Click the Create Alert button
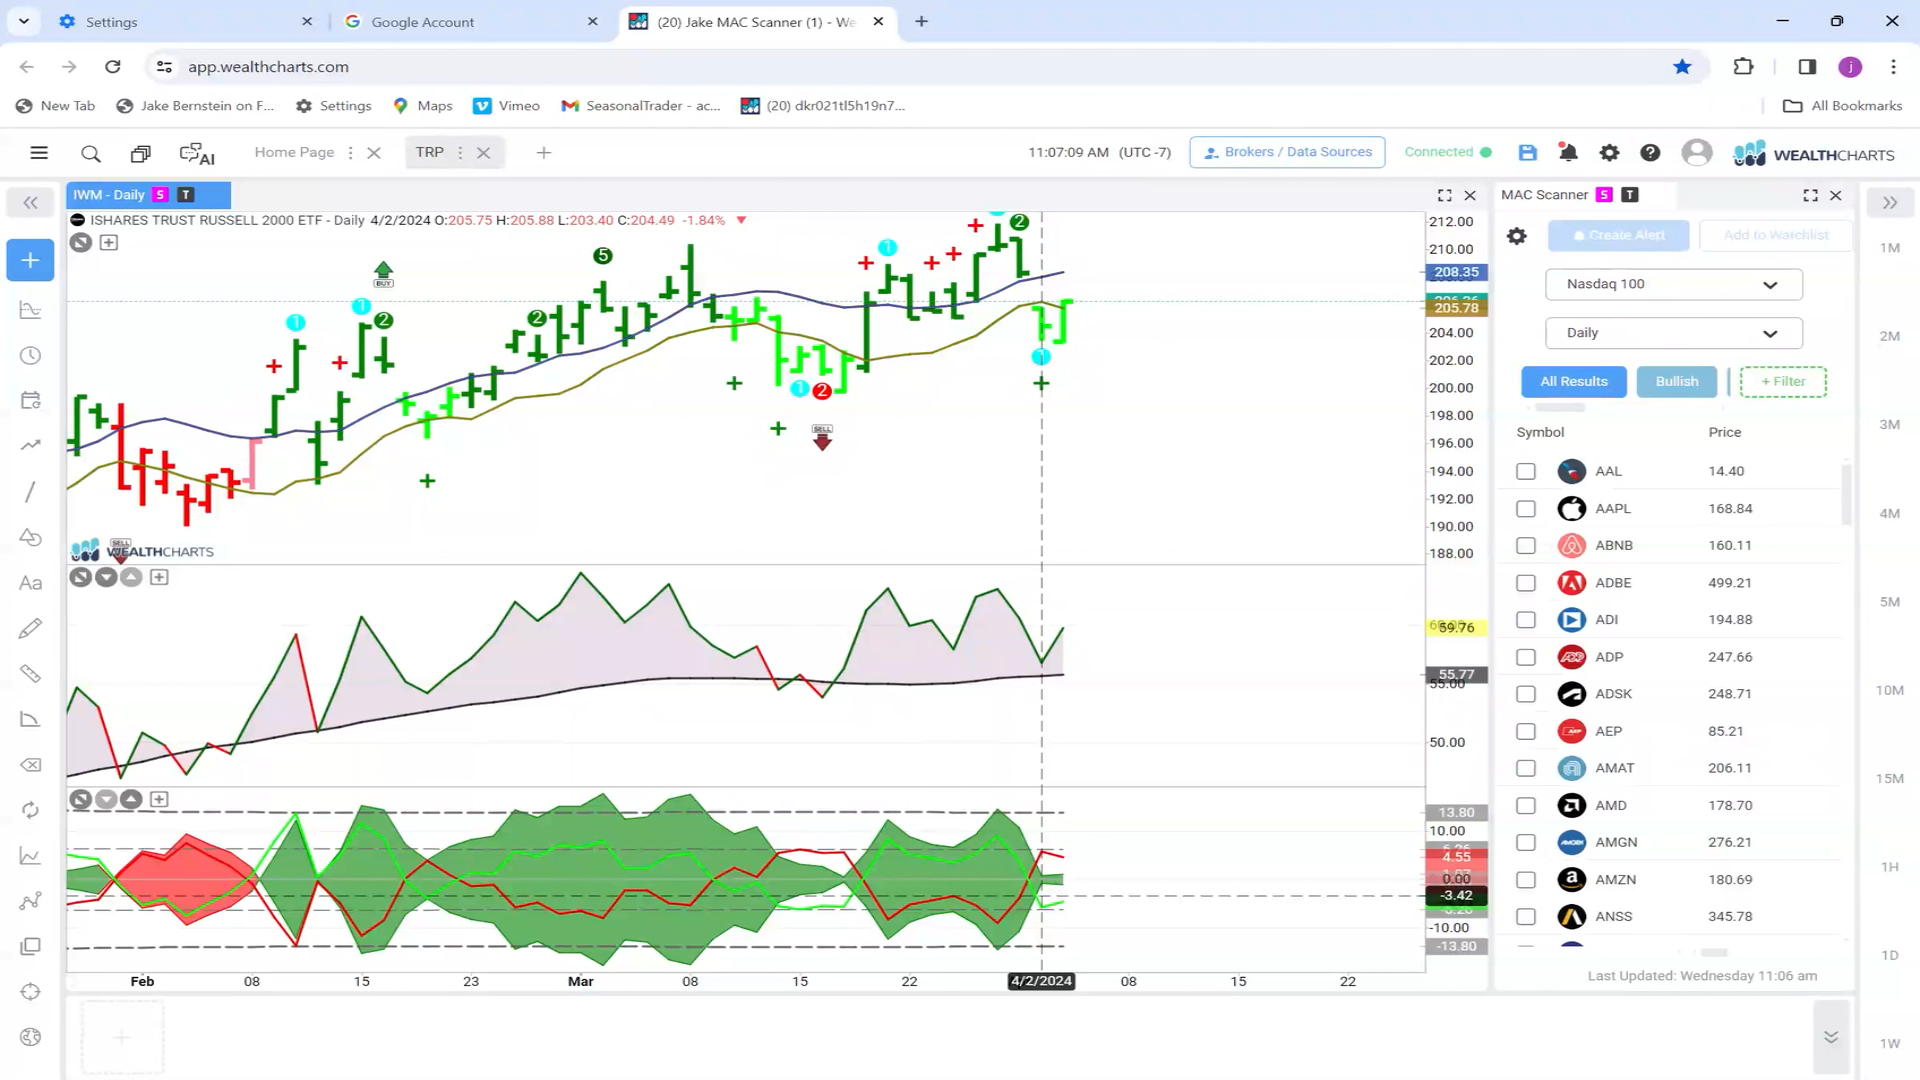The width and height of the screenshot is (1920, 1080). click(1618, 235)
